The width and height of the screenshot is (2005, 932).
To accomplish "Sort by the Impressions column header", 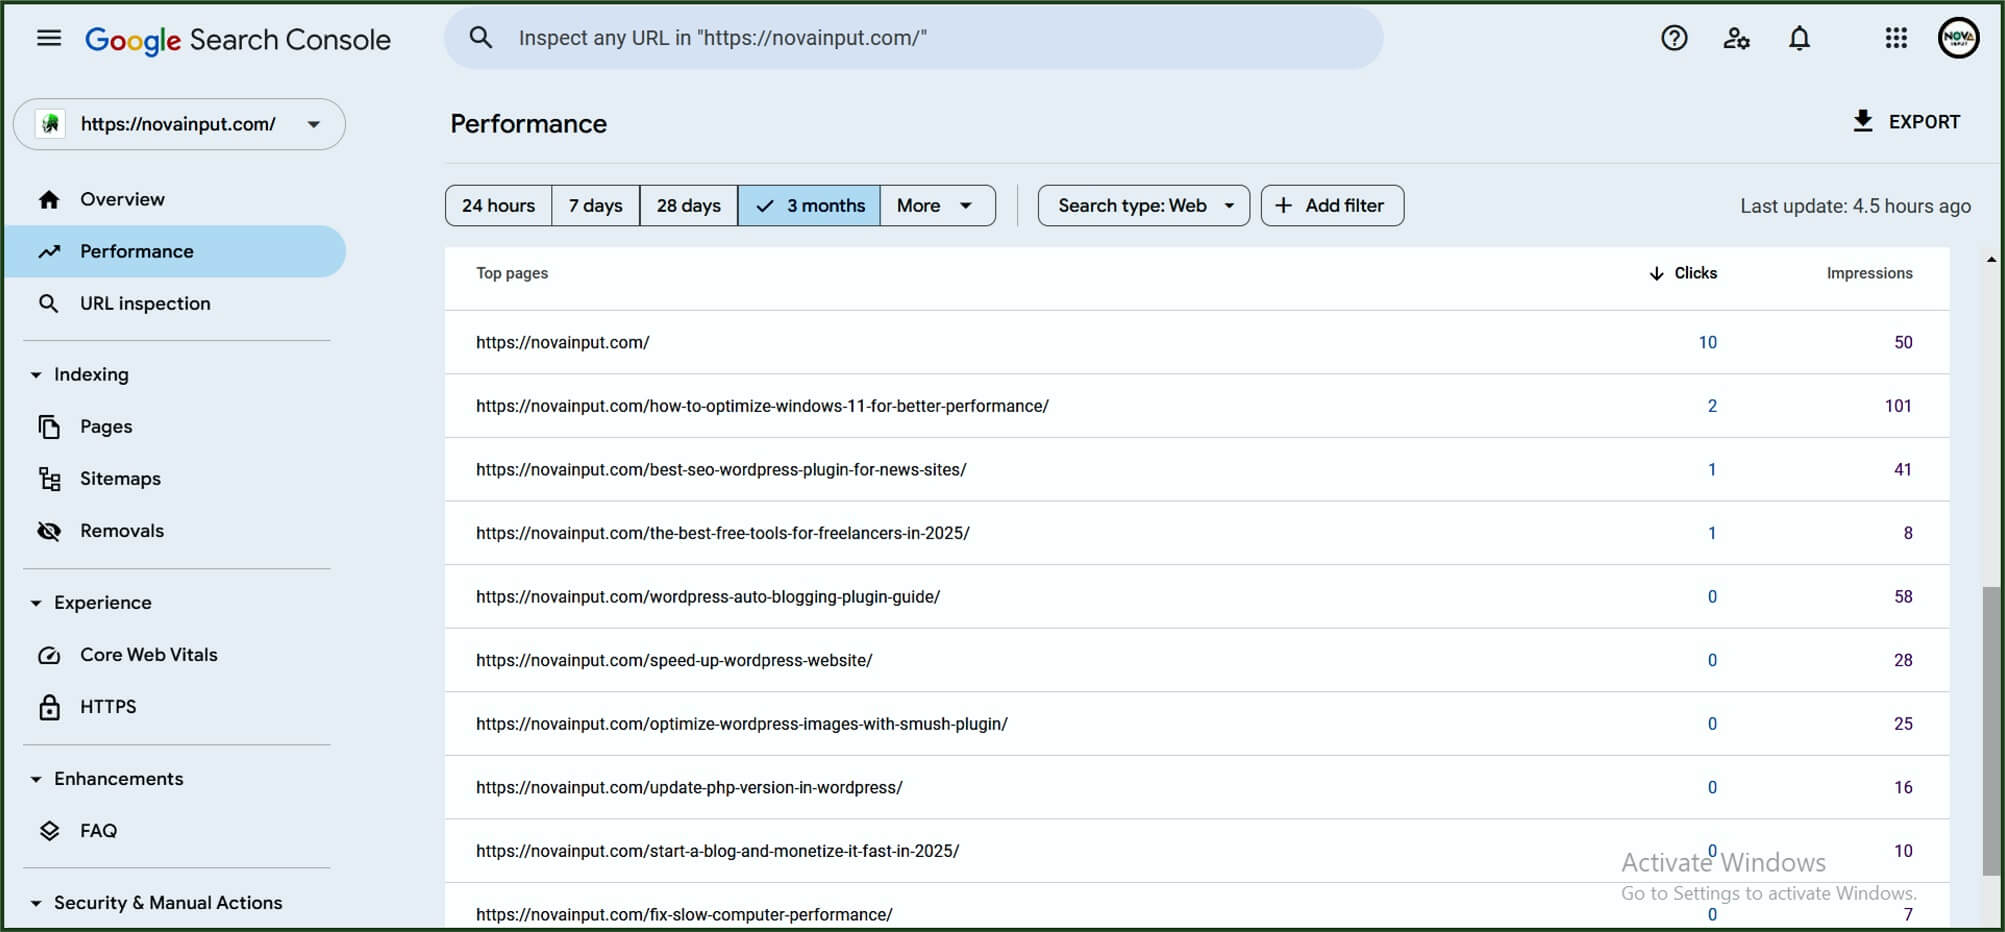I will coord(1869,273).
